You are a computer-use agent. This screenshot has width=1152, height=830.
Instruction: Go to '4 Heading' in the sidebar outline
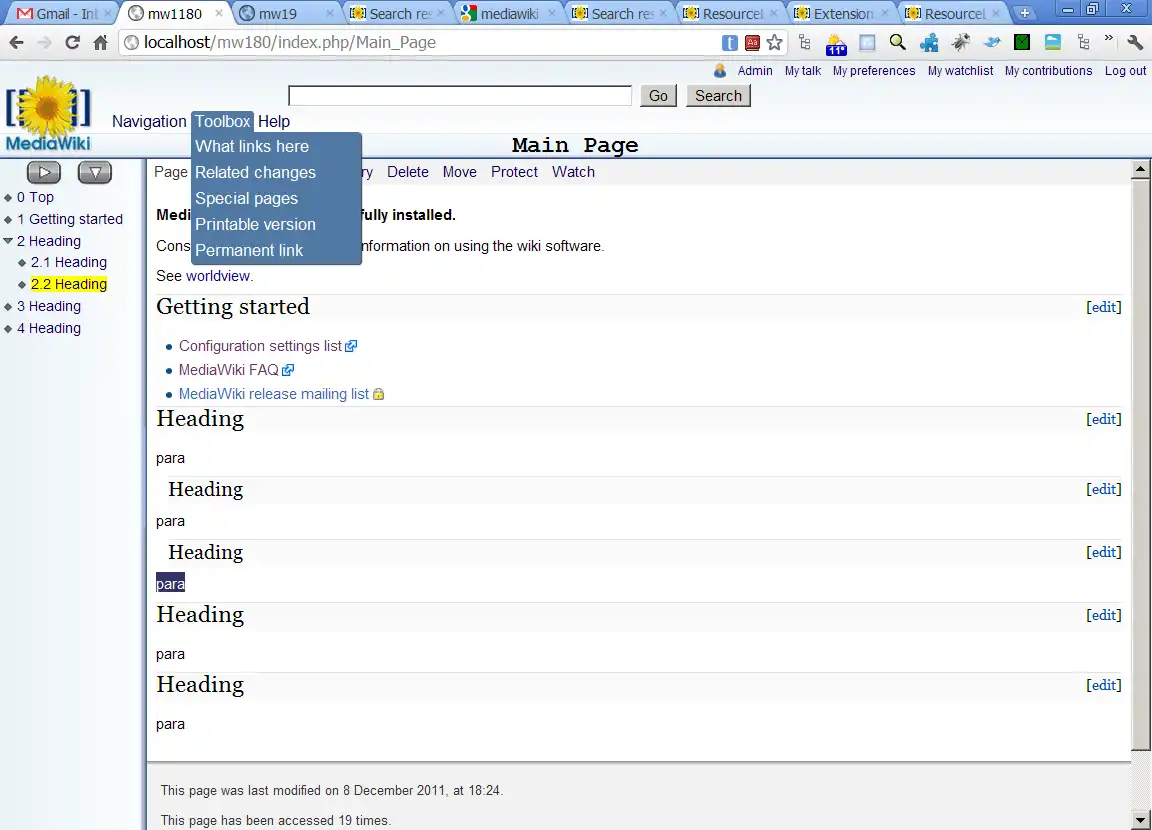[48, 328]
